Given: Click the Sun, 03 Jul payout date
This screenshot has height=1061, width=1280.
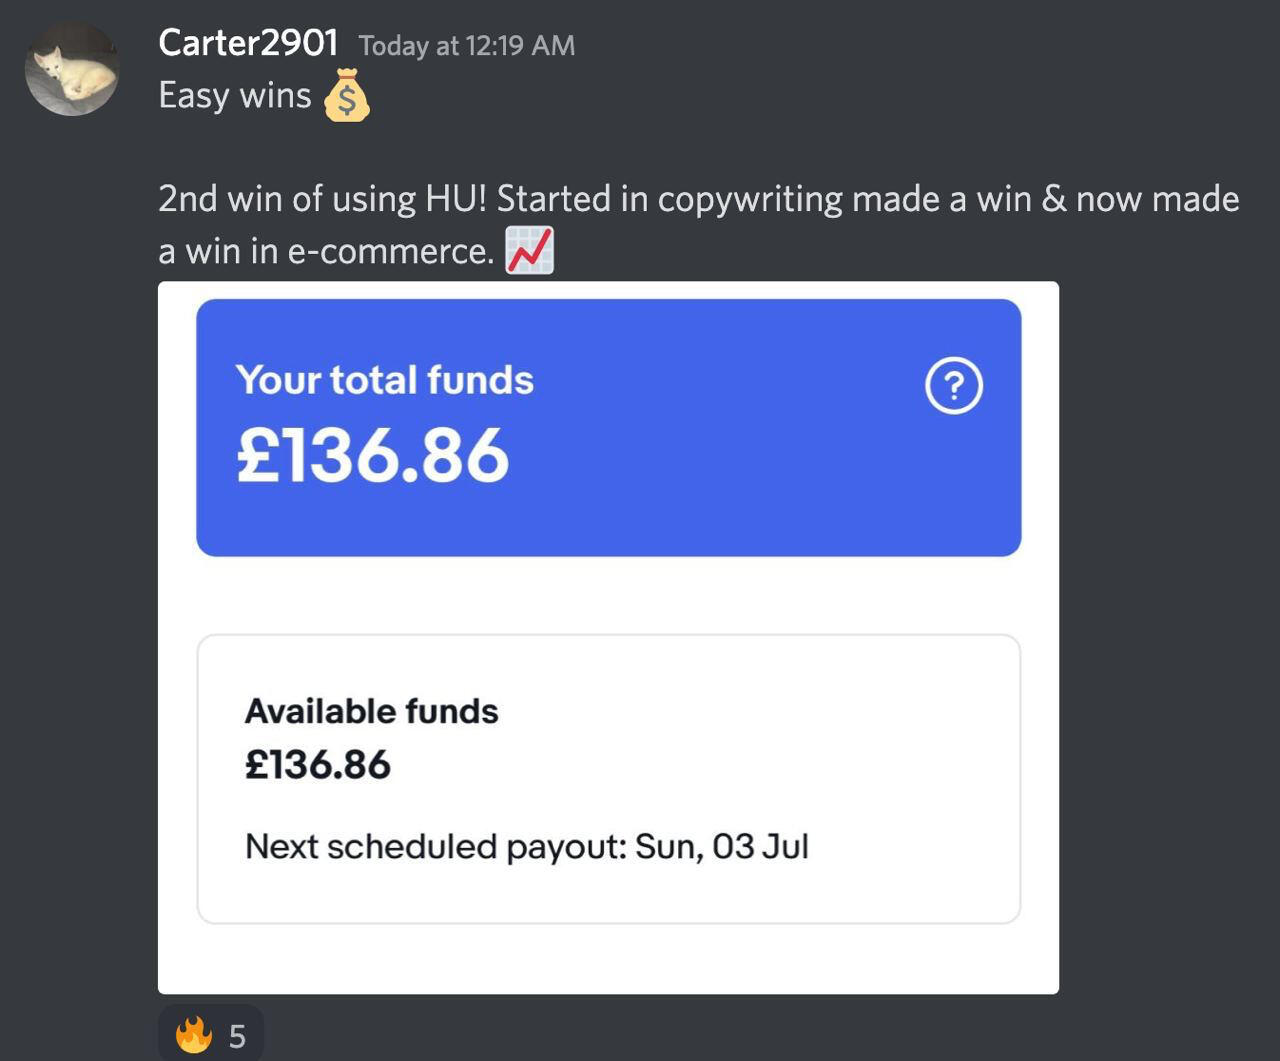Looking at the screenshot, I should click(x=722, y=847).
